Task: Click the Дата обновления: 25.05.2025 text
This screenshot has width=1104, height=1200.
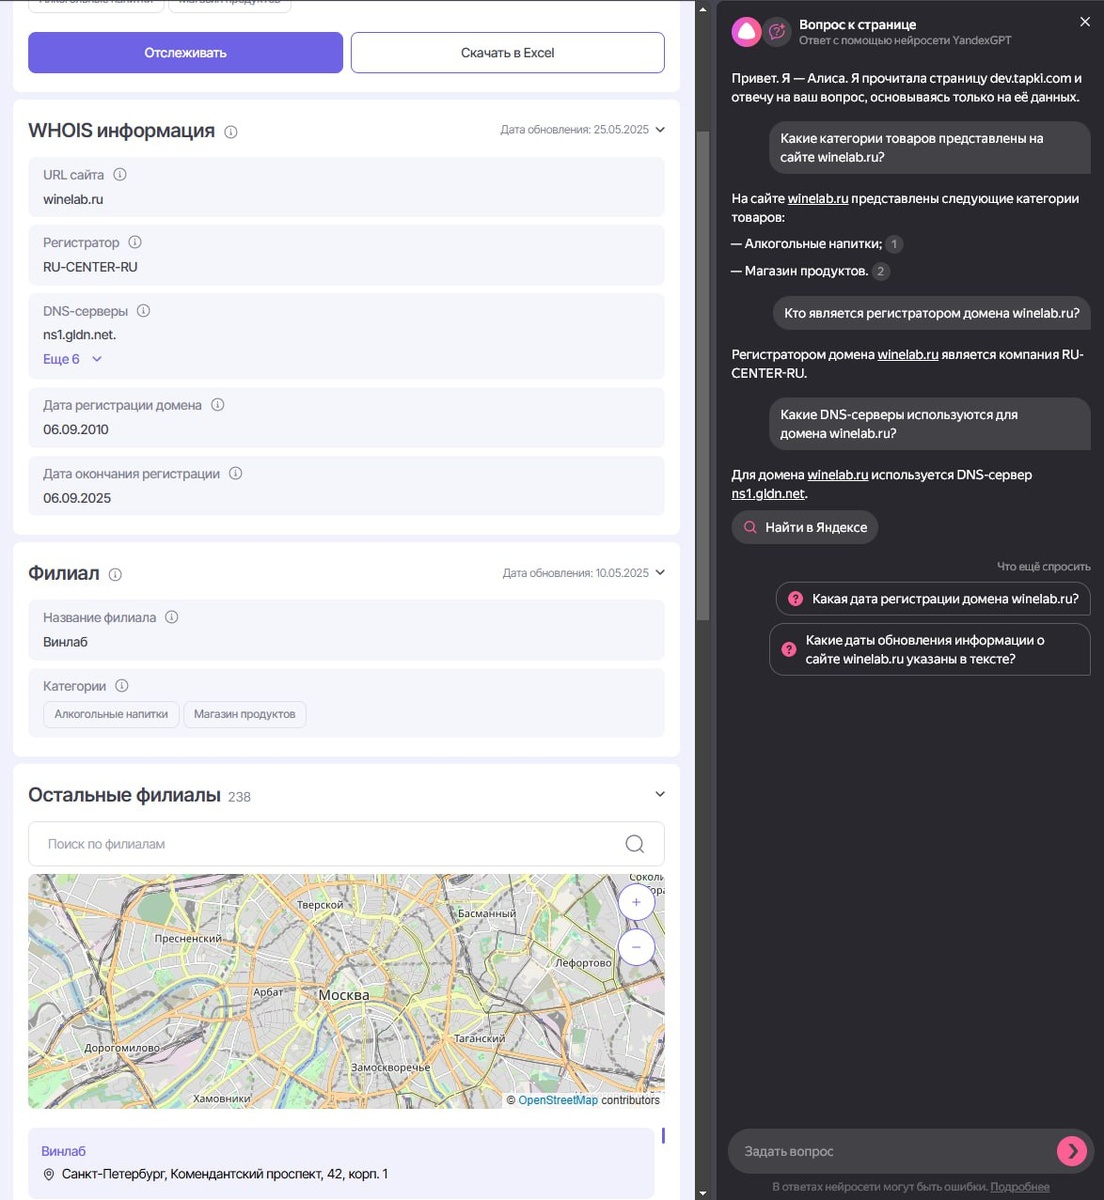Action: click(x=574, y=130)
